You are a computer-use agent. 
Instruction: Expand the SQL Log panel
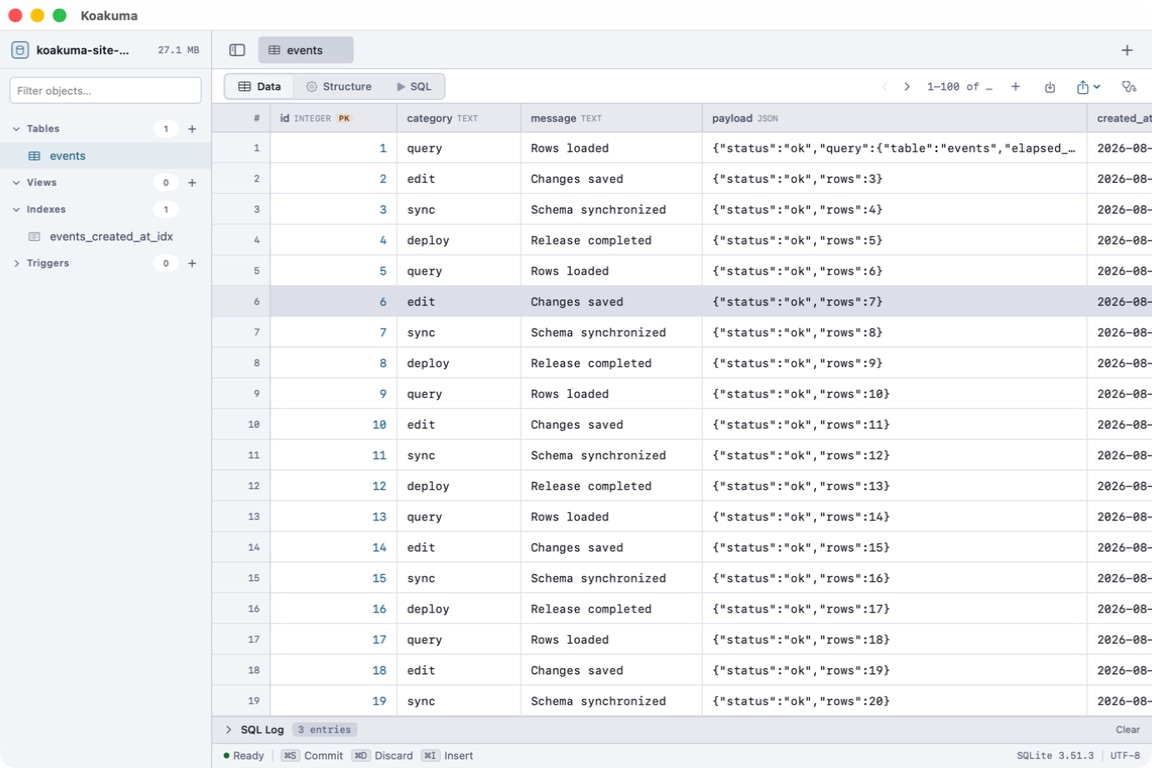point(228,730)
